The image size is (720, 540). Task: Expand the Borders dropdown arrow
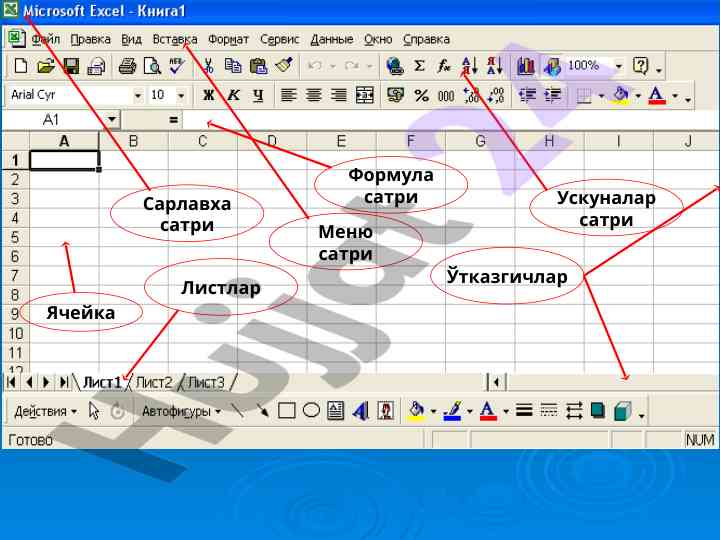coord(601,96)
